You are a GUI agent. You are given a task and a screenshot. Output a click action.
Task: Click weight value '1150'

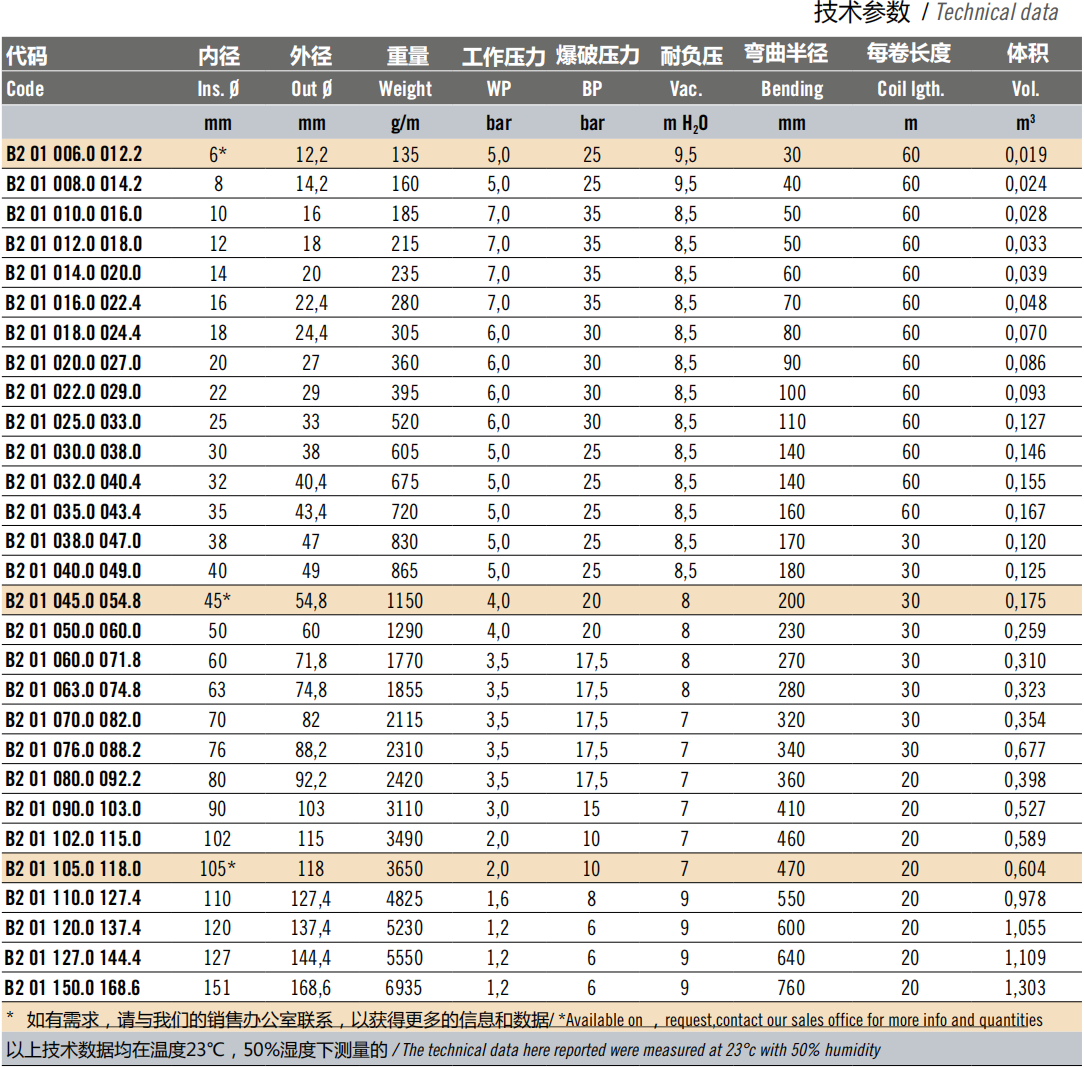(404, 601)
